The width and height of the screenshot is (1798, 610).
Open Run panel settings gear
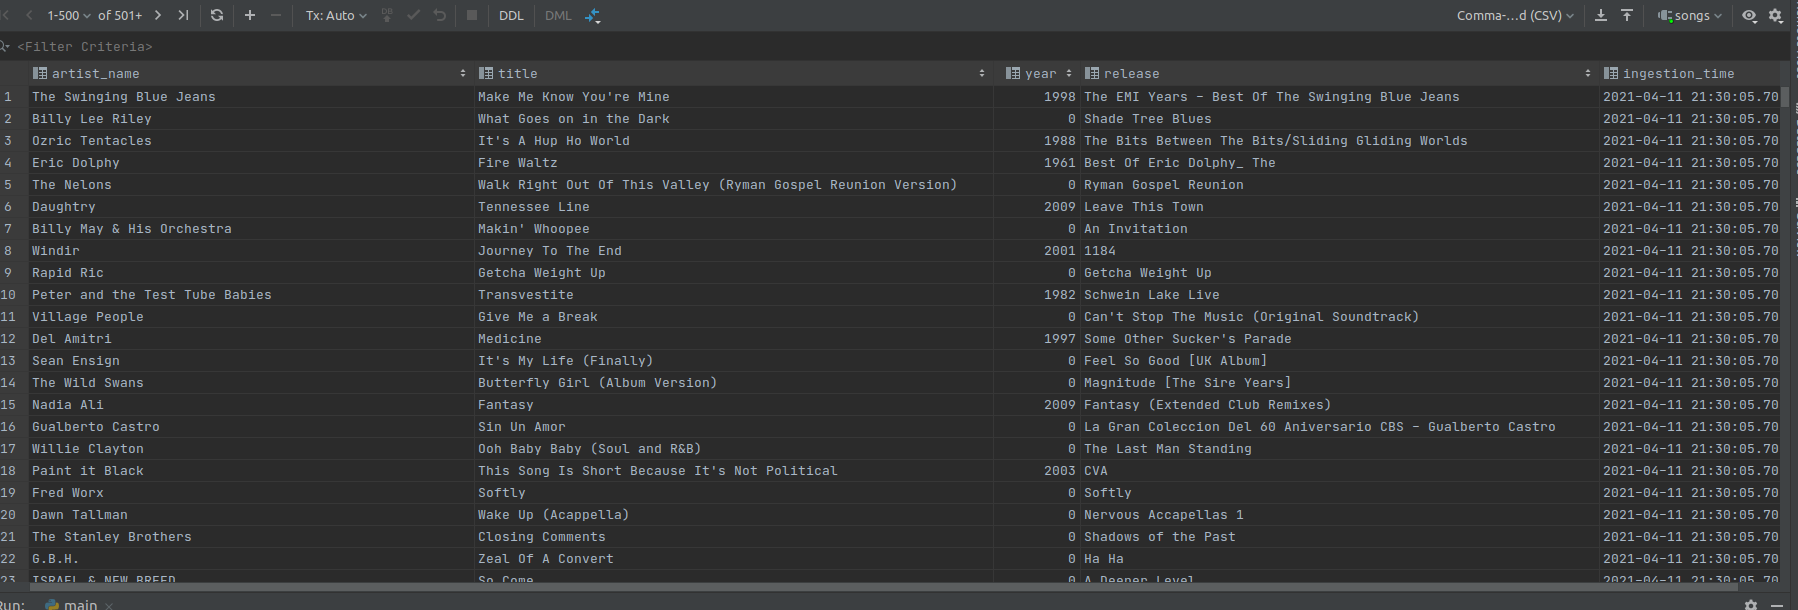(1751, 604)
